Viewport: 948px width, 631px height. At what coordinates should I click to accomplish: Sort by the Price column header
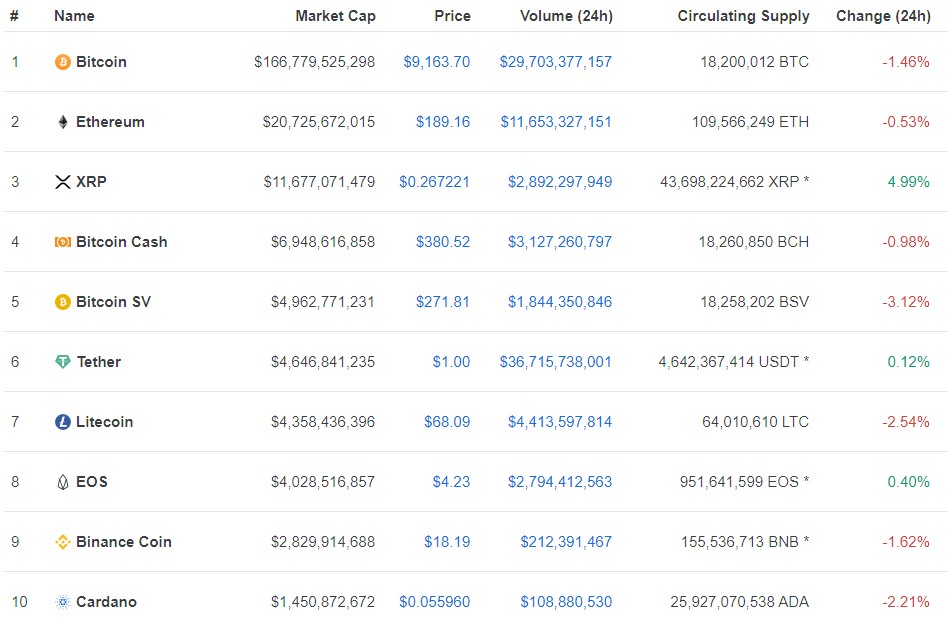(x=452, y=16)
